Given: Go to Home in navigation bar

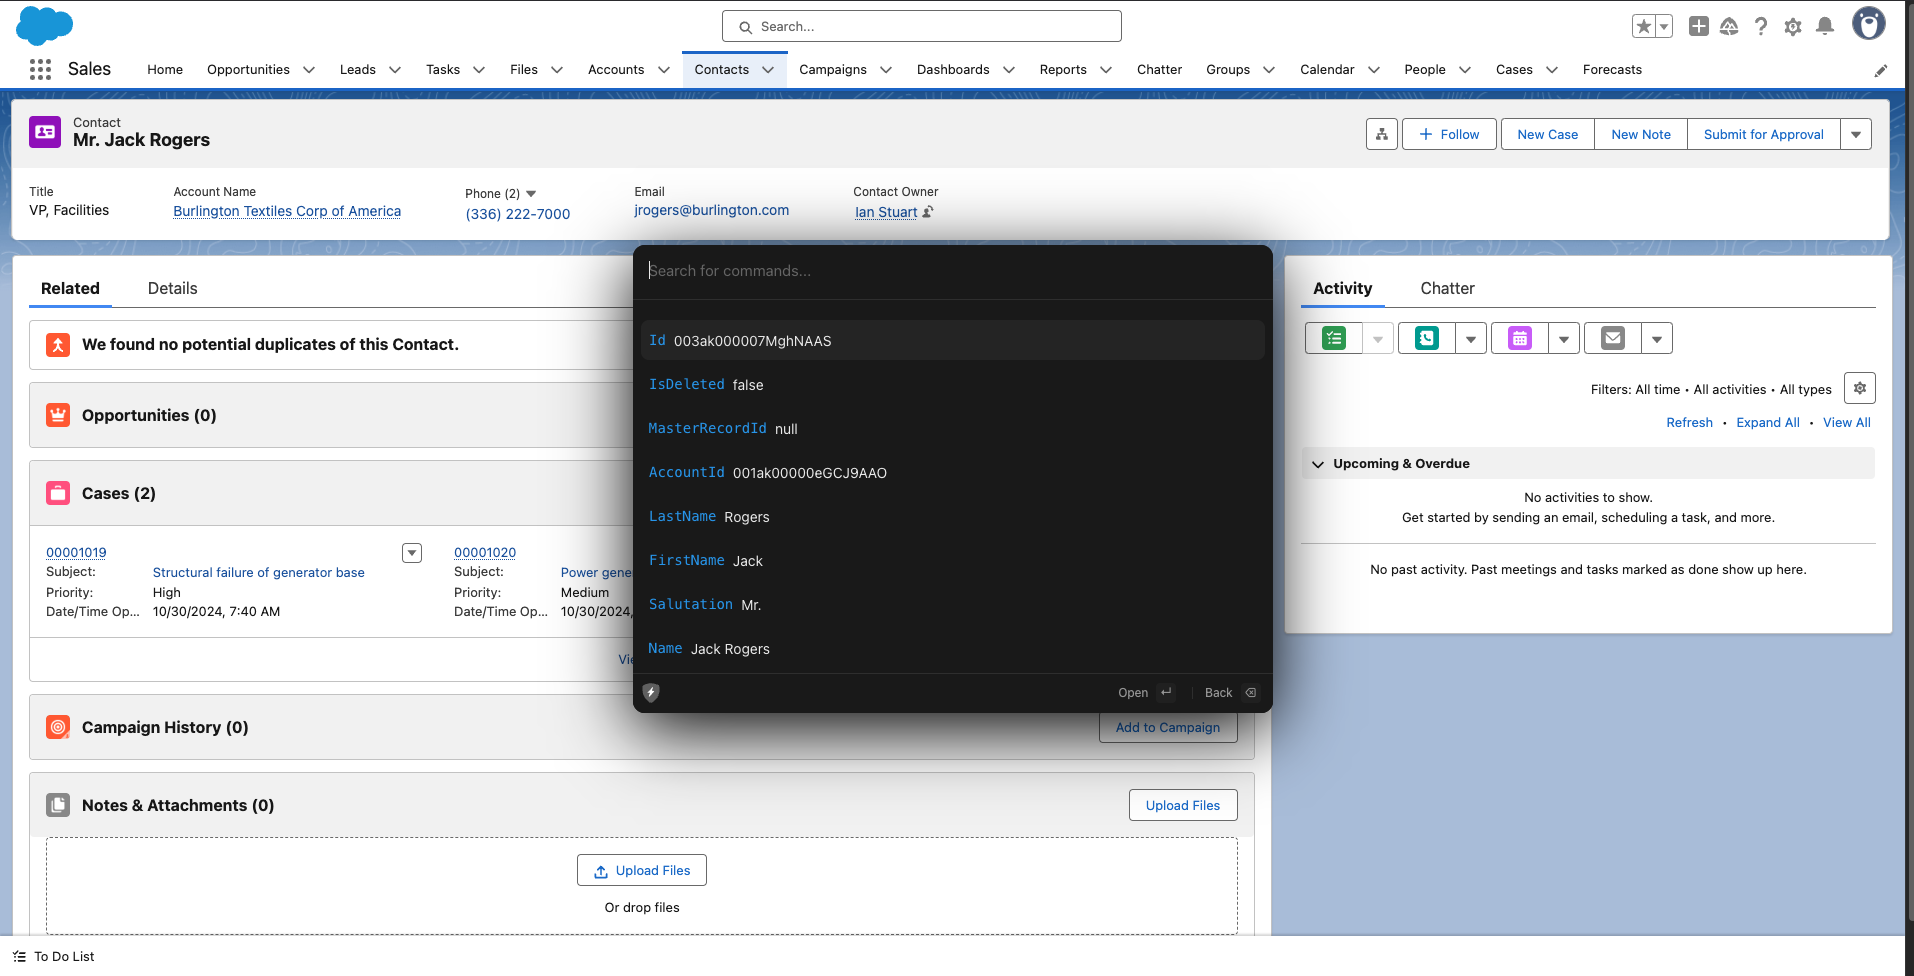Looking at the screenshot, I should (165, 70).
